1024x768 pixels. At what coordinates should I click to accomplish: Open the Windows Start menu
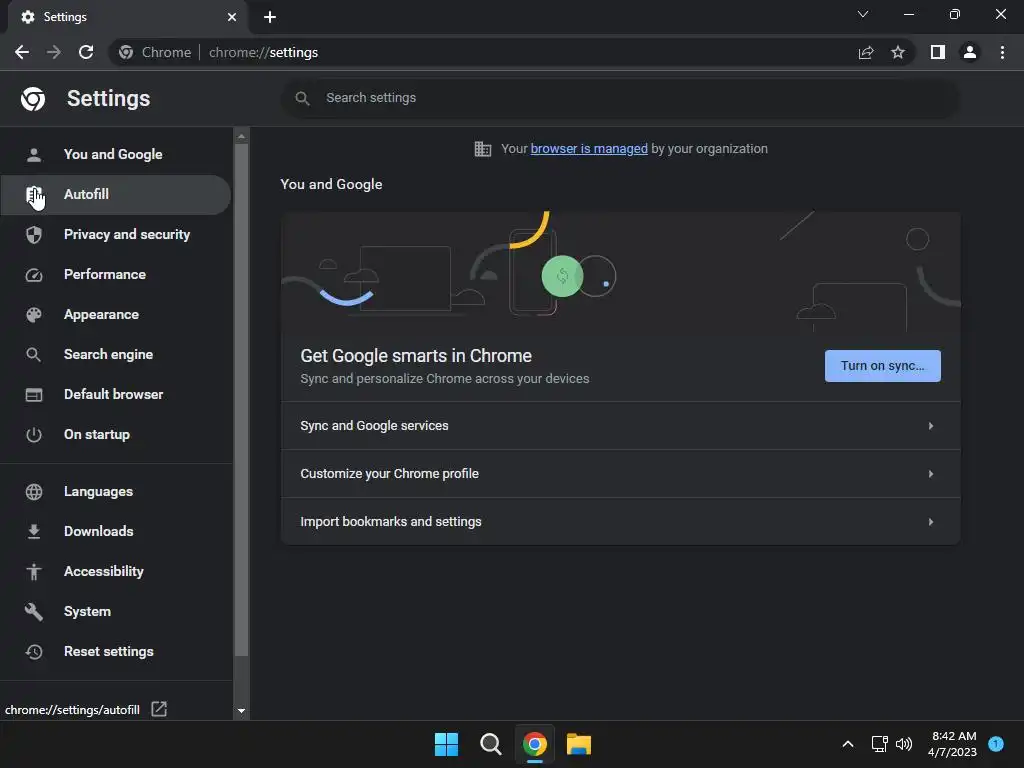(x=447, y=744)
